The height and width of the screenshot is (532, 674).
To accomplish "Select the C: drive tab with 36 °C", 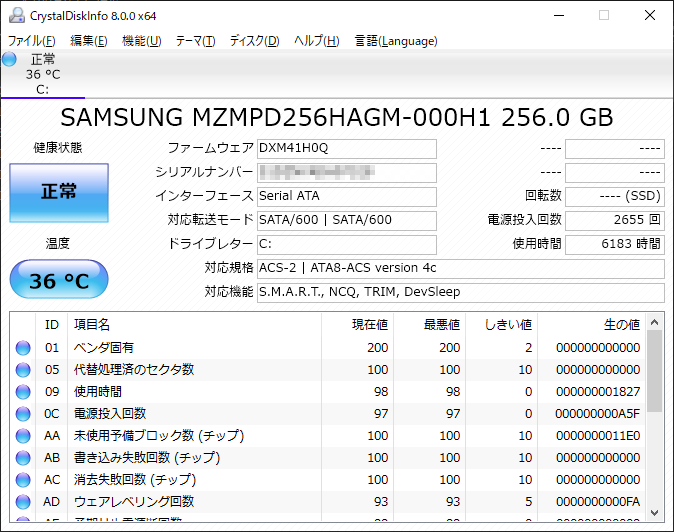I will click(43, 74).
